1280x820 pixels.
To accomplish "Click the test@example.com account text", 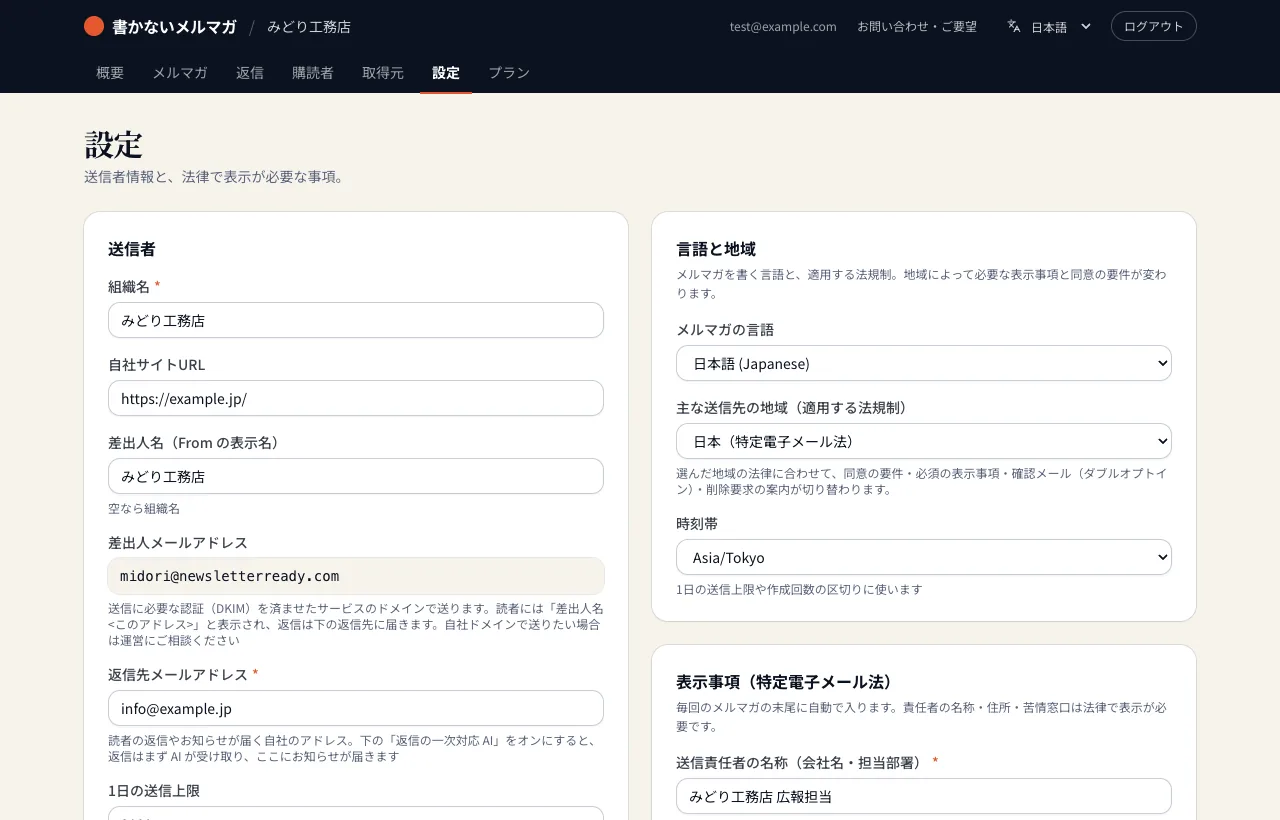I will (783, 27).
